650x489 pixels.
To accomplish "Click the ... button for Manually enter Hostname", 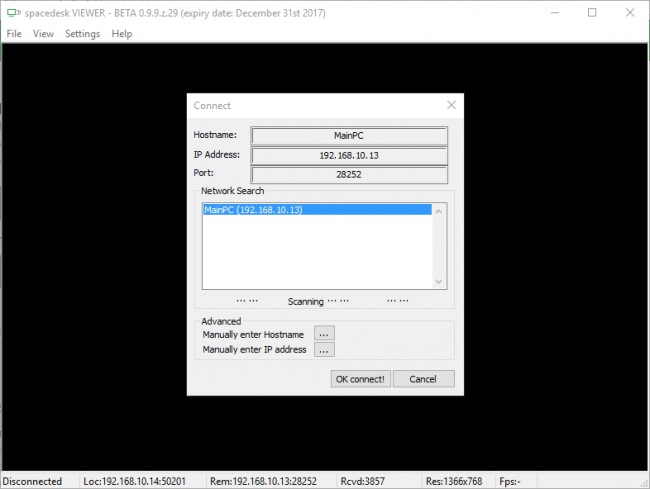I will 324,334.
